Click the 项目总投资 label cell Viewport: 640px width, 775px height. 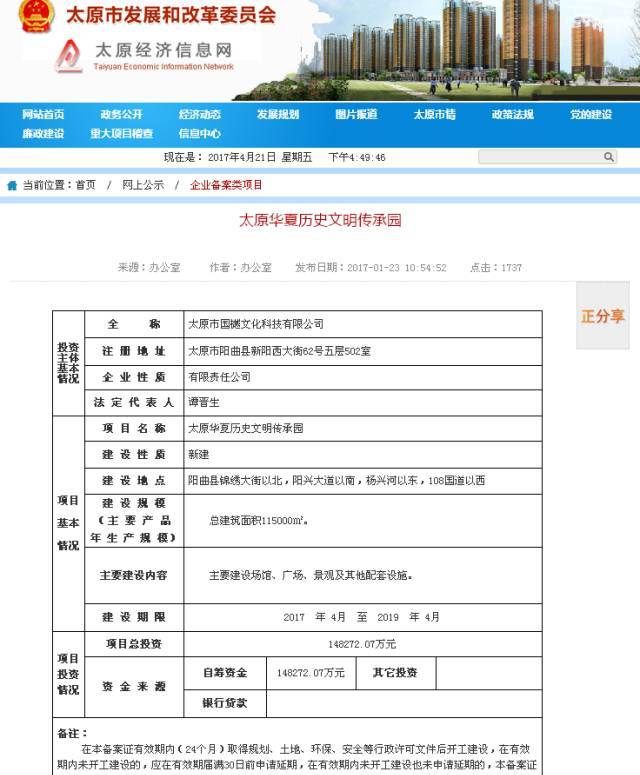pyautogui.click(x=134, y=644)
